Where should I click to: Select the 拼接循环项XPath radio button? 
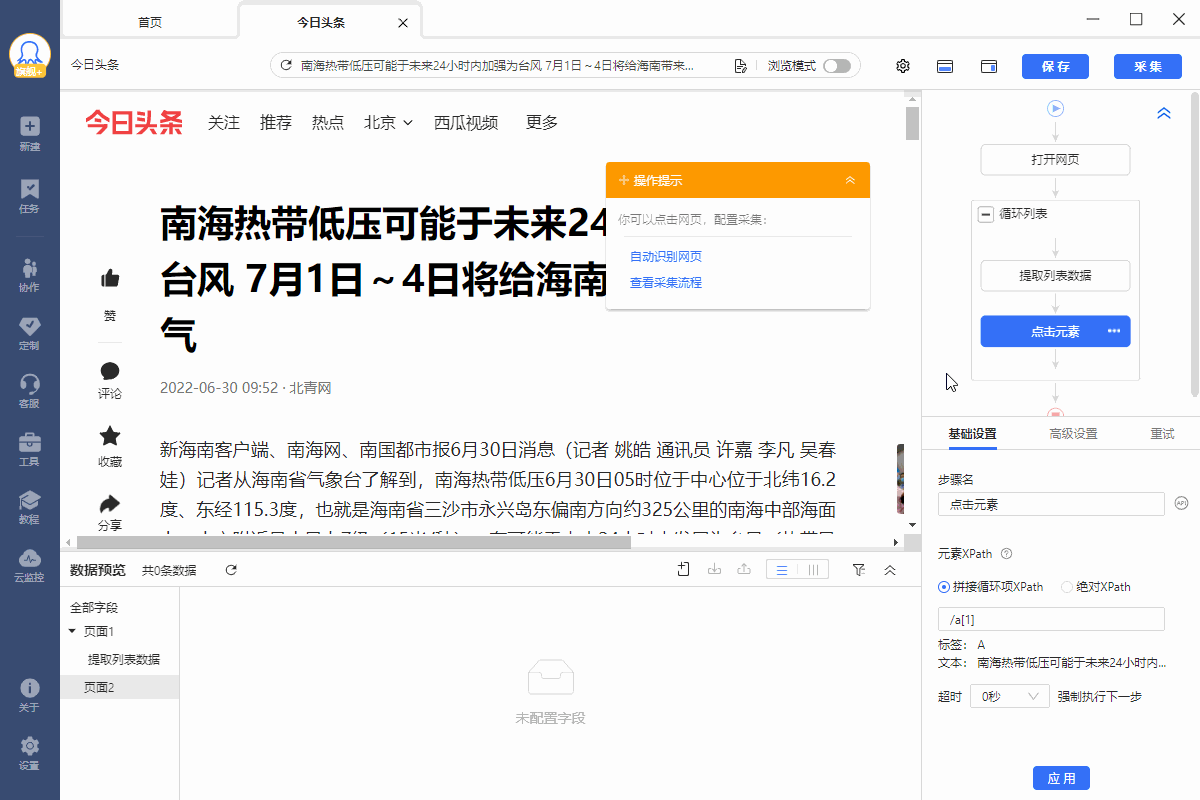pos(944,587)
